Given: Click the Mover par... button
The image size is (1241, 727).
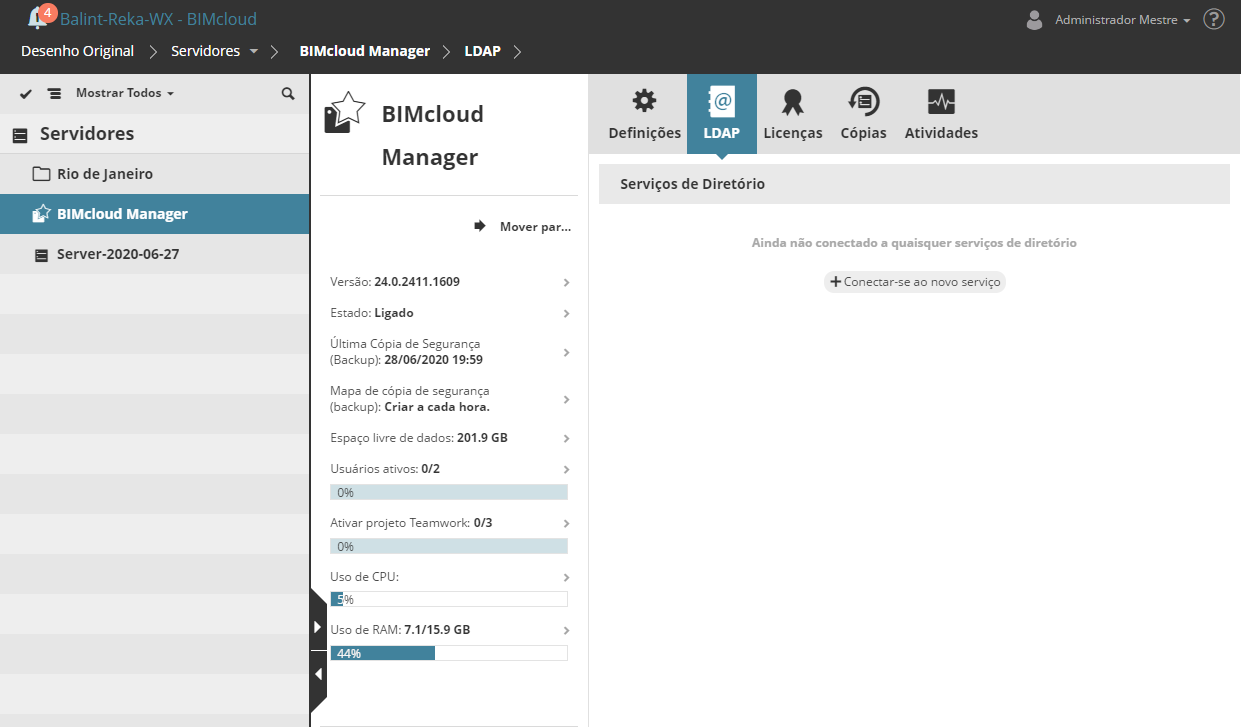Looking at the screenshot, I should click(x=522, y=227).
